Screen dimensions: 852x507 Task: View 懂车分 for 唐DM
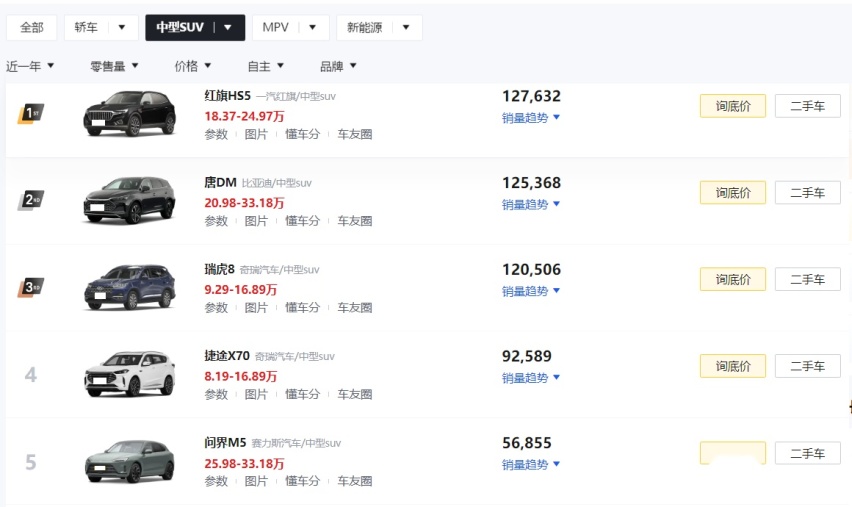(303, 221)
